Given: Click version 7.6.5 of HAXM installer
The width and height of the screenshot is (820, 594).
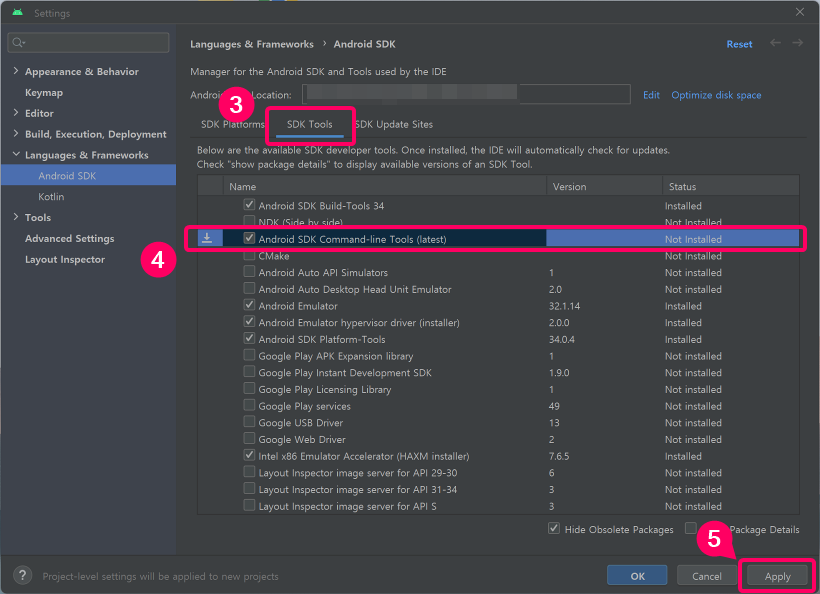Looking at the screenshot, I should (x=559, y=456).
